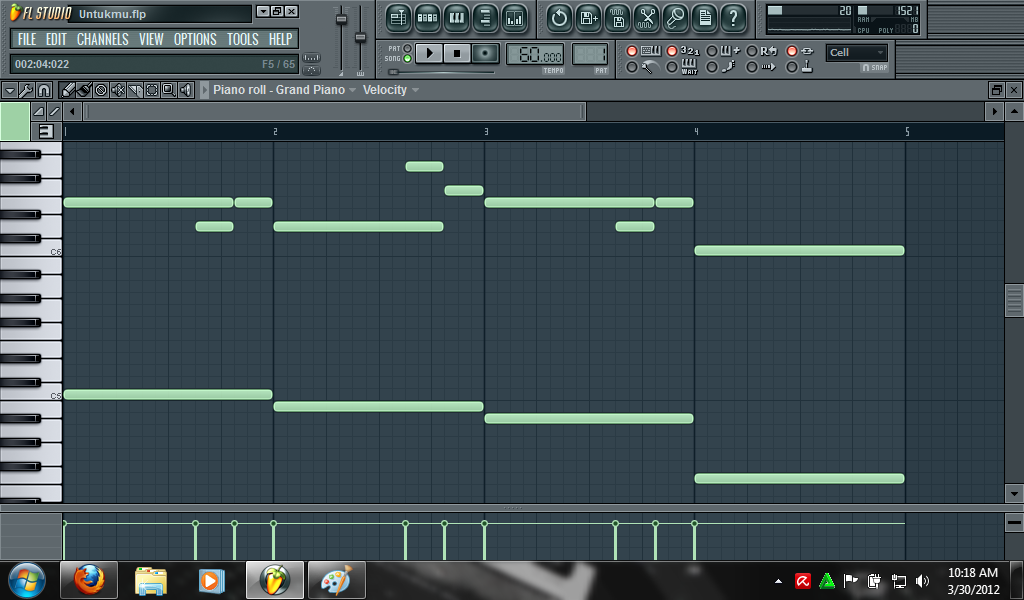Click piano roll vertical scroll down arrow

(1014, 493)
